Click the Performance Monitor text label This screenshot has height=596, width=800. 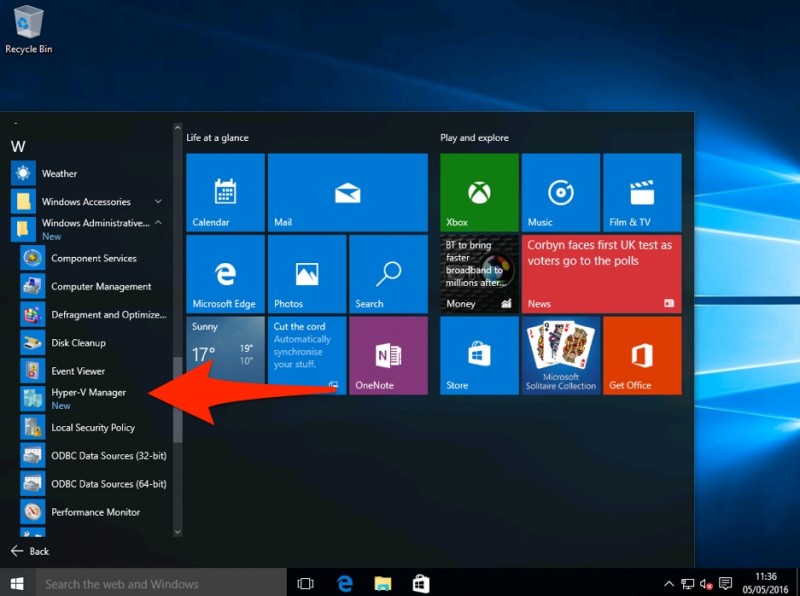95,512
